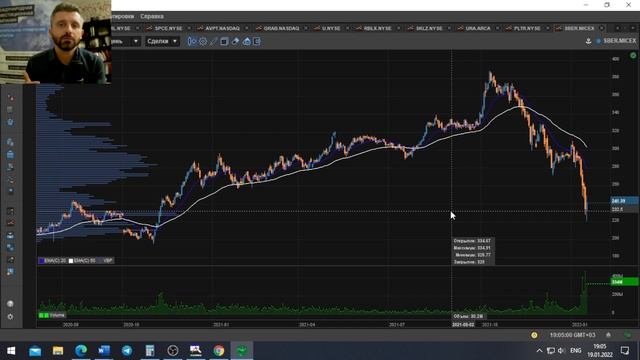The width and height of the screenshot is (640, 360).
Task: Toggle the VBP indicator label
Action: (x=107, y=260)
